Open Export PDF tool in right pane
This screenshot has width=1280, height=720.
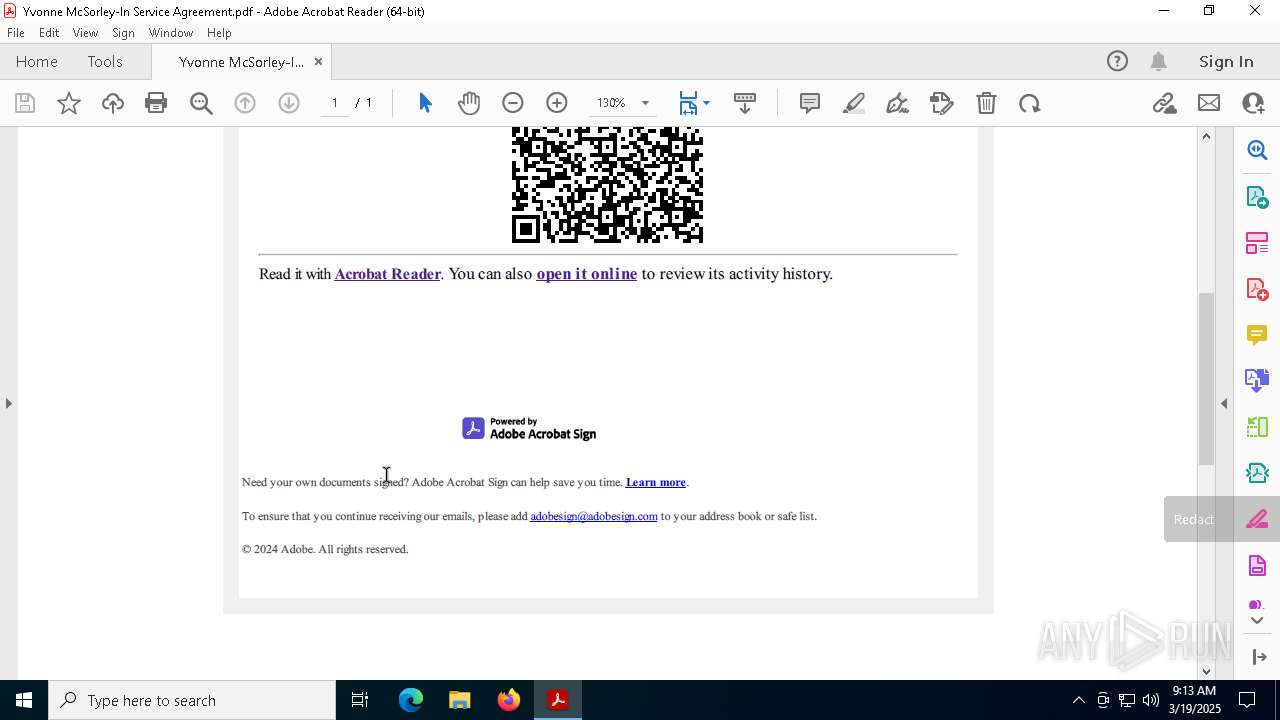(1257, 196)
